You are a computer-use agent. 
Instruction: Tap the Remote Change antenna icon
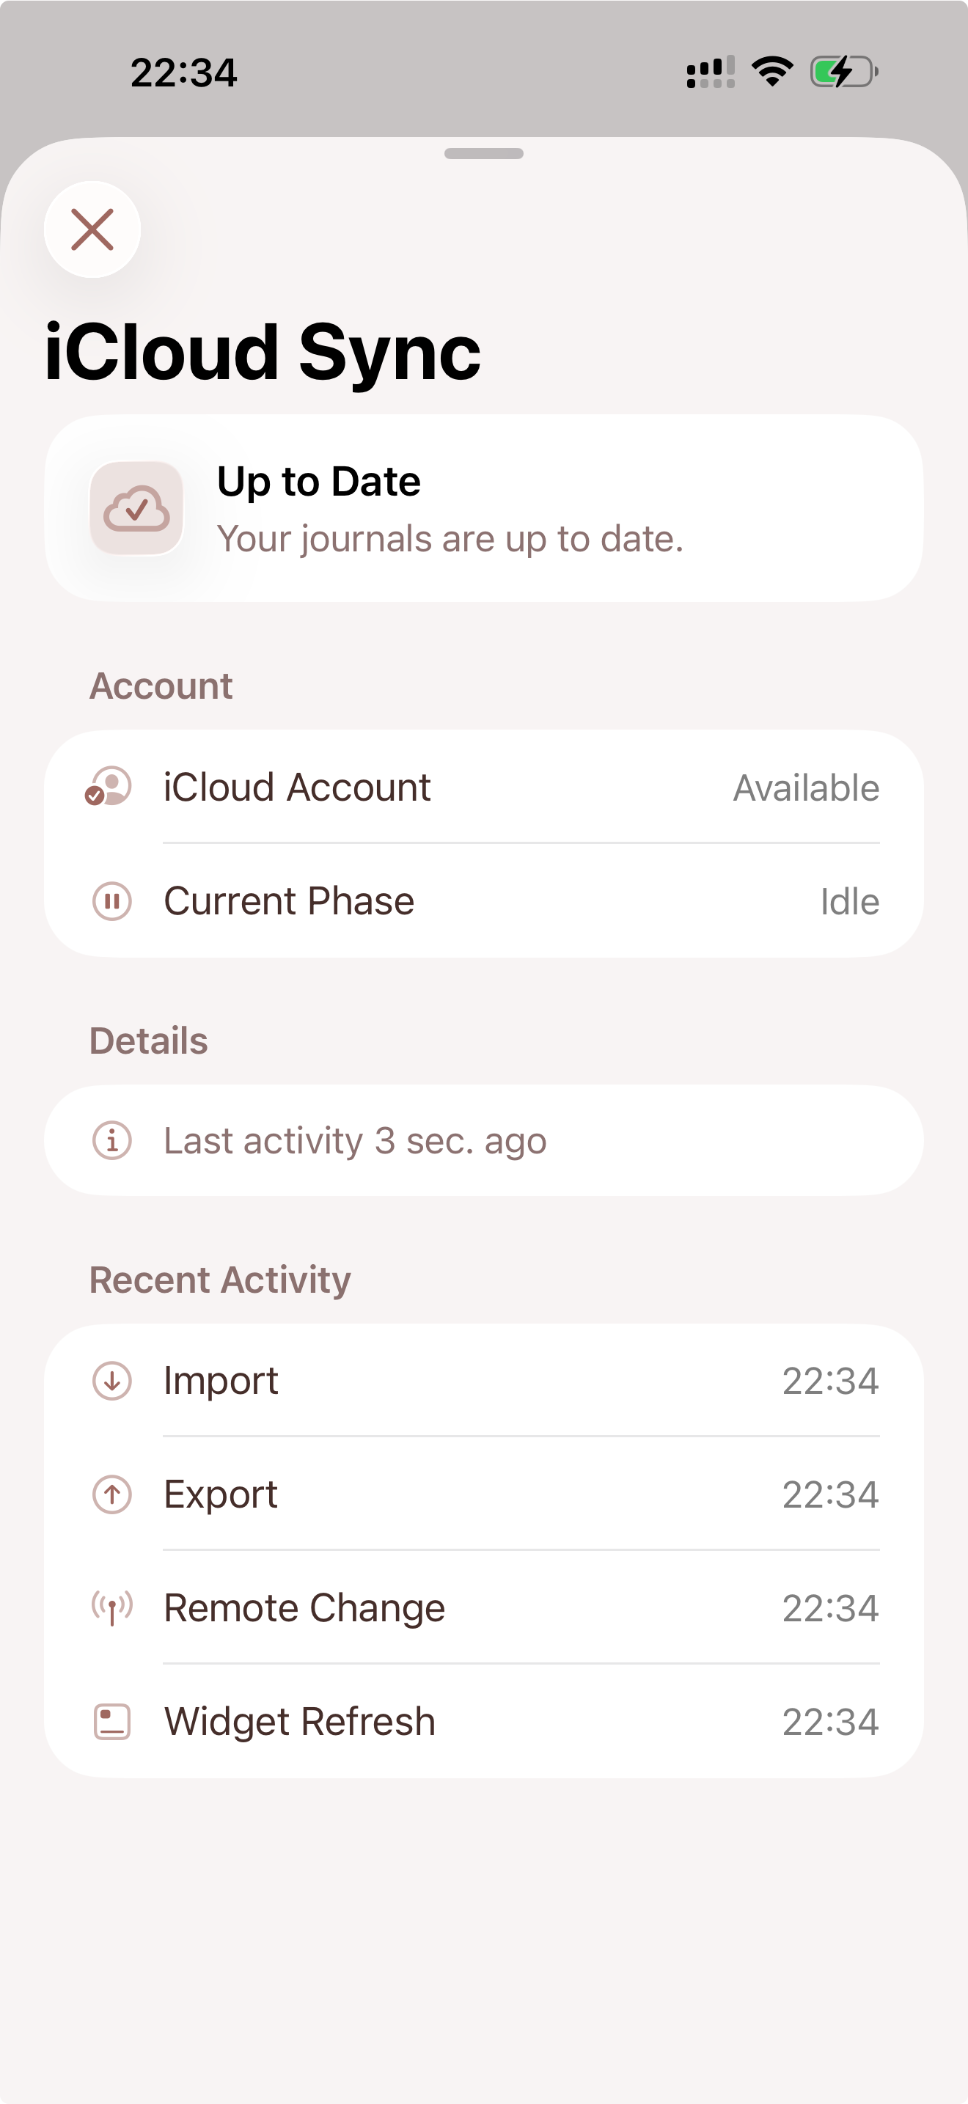point(112,1608)
